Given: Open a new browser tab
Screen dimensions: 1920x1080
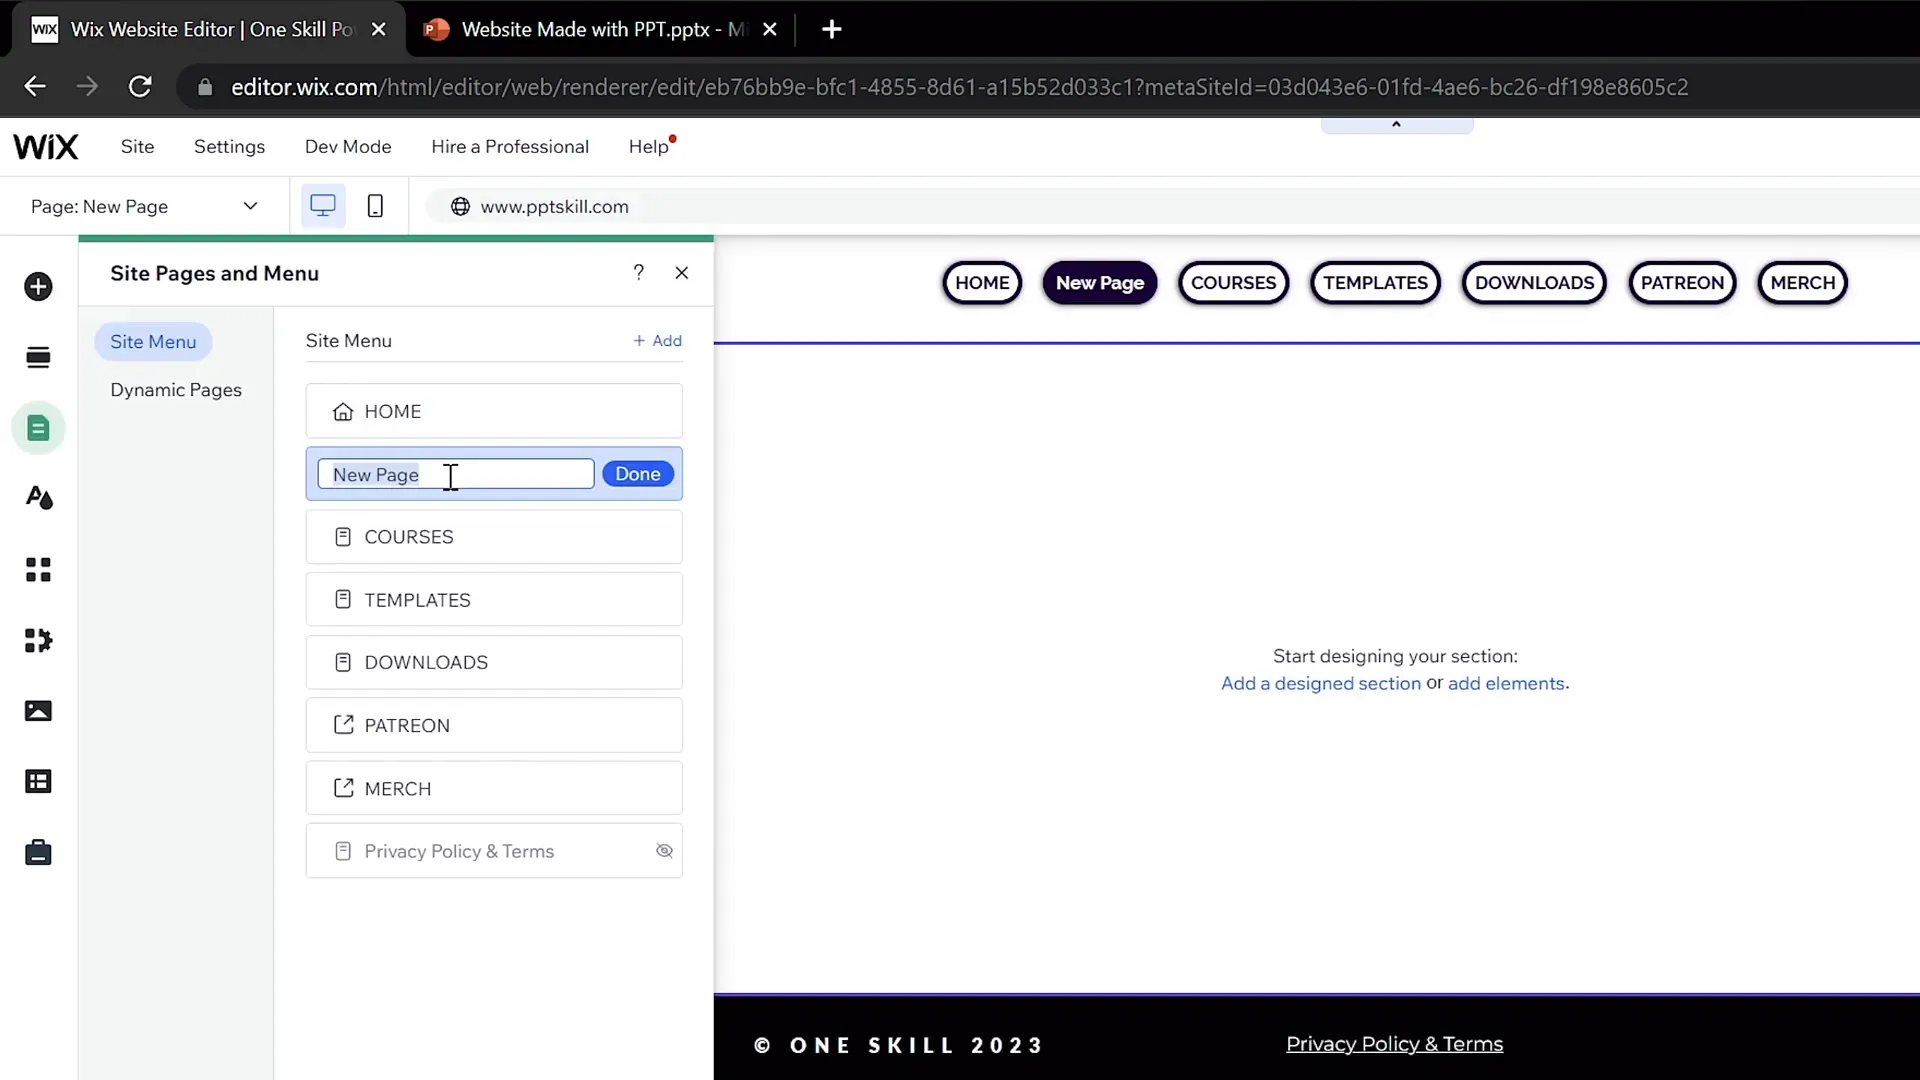Looking at the screenshot, I should [x=831, y=30].
